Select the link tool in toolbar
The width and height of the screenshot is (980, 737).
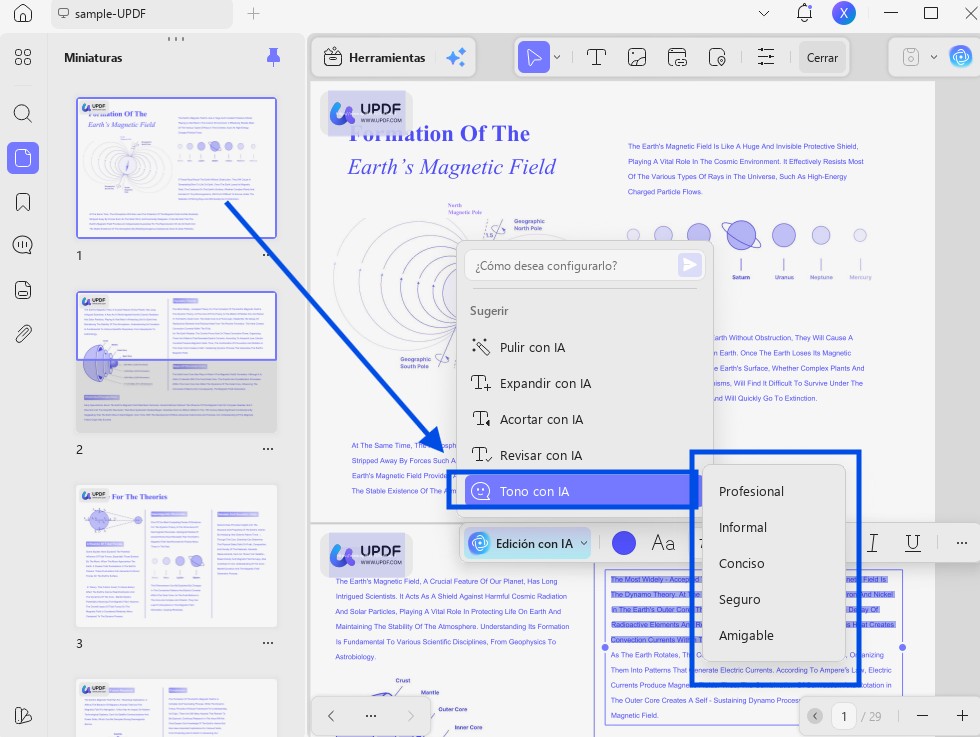tap(677, 58)
